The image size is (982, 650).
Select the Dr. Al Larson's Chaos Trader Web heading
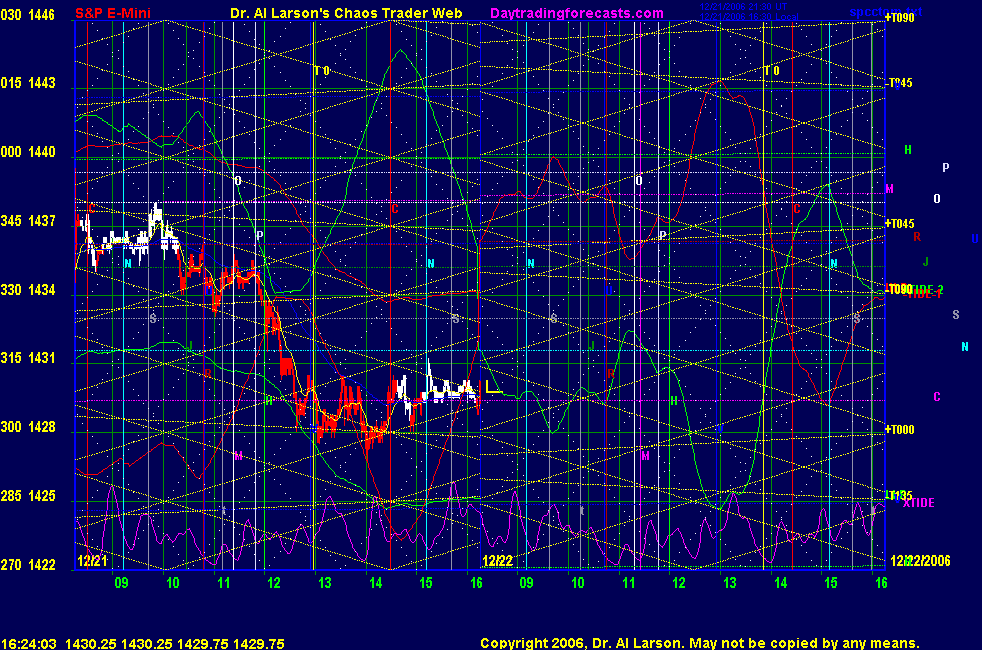coord(346,13)
